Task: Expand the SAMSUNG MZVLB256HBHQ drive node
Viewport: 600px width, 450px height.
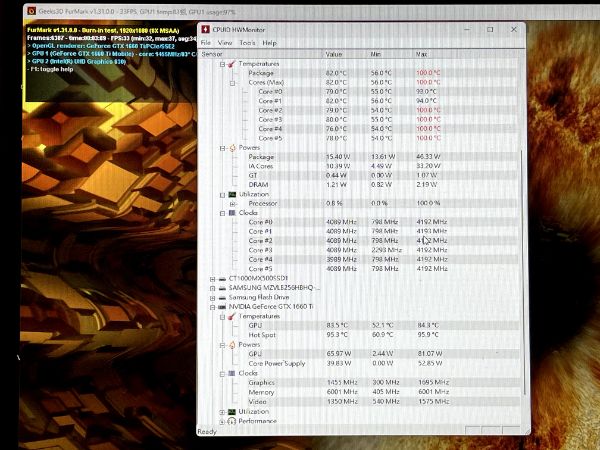Action: (x=212, y=288)
